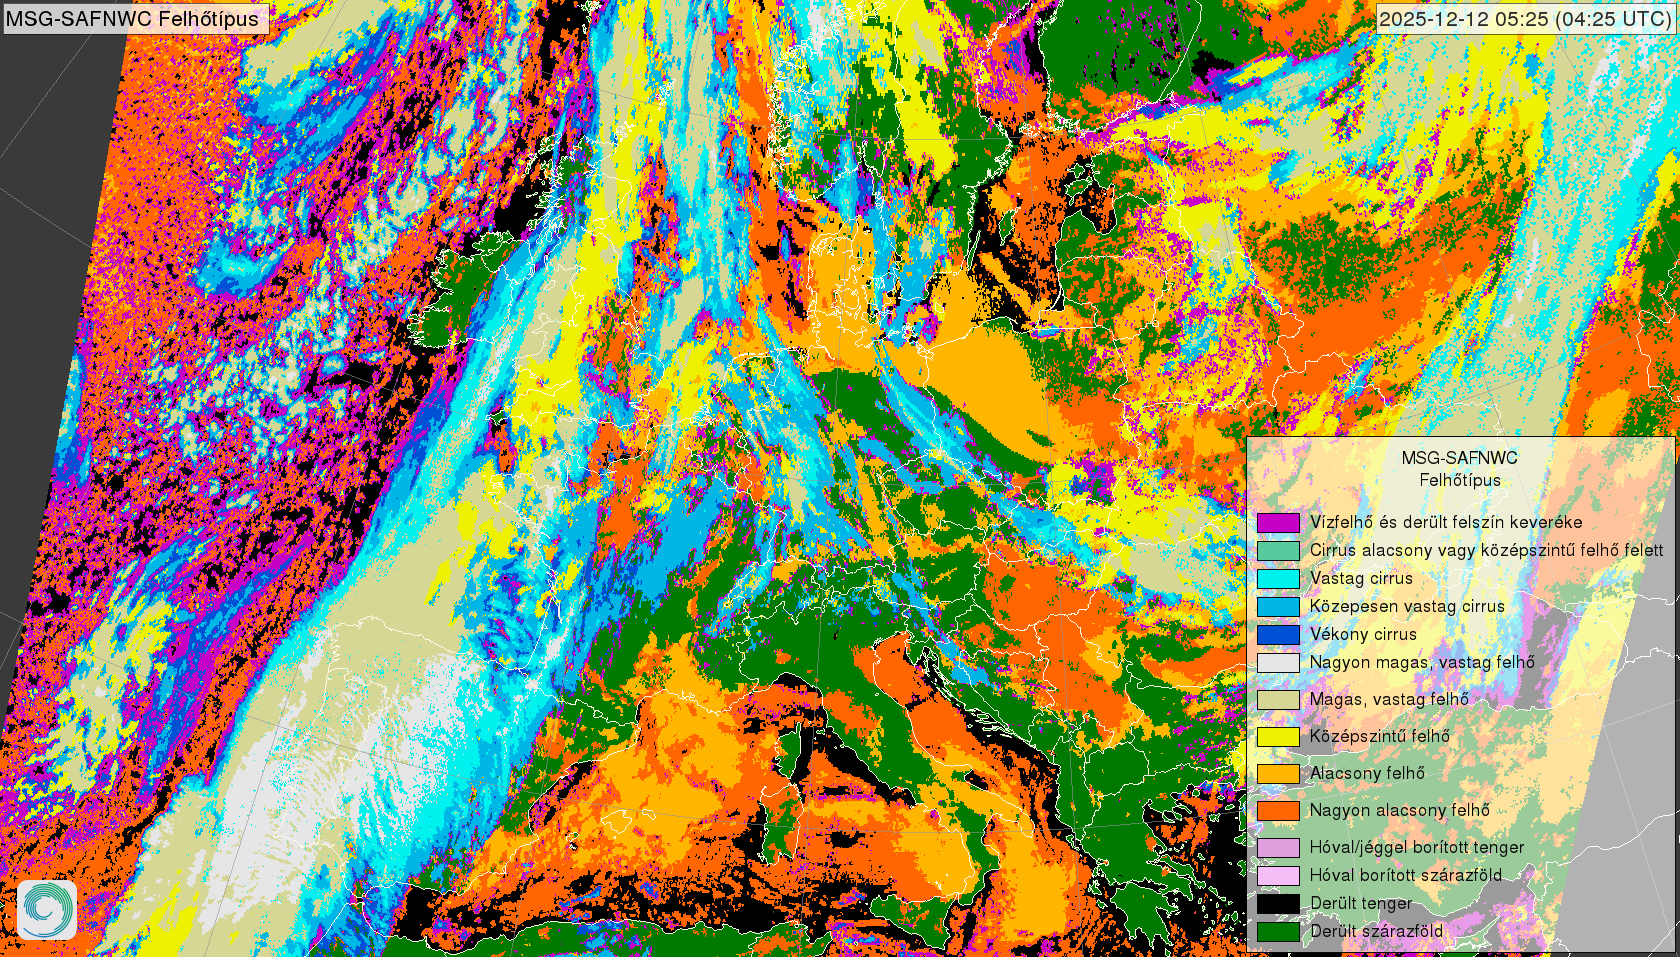Pick the pale pink Hóval borított szárazföld swatch
Viewport: 1680px width, 957px height.
coord(1278,876)
